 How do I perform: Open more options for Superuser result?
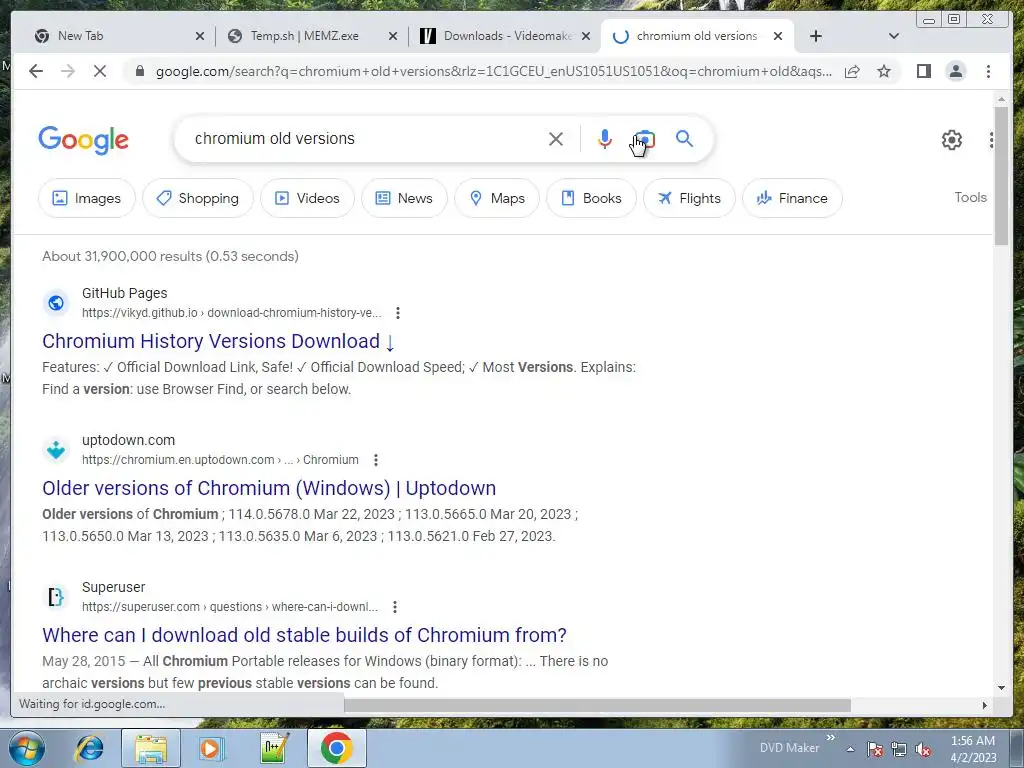tap(394, 607)
